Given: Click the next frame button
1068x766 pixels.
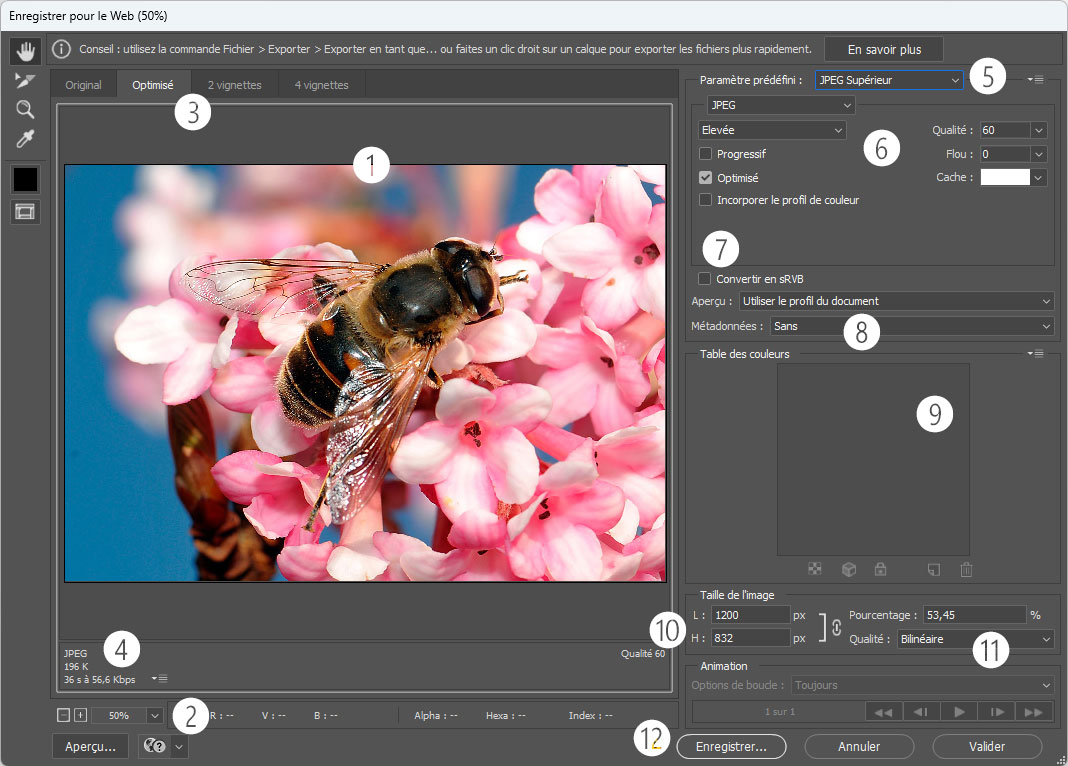Looking at the screenshot, I should [996, 712].
